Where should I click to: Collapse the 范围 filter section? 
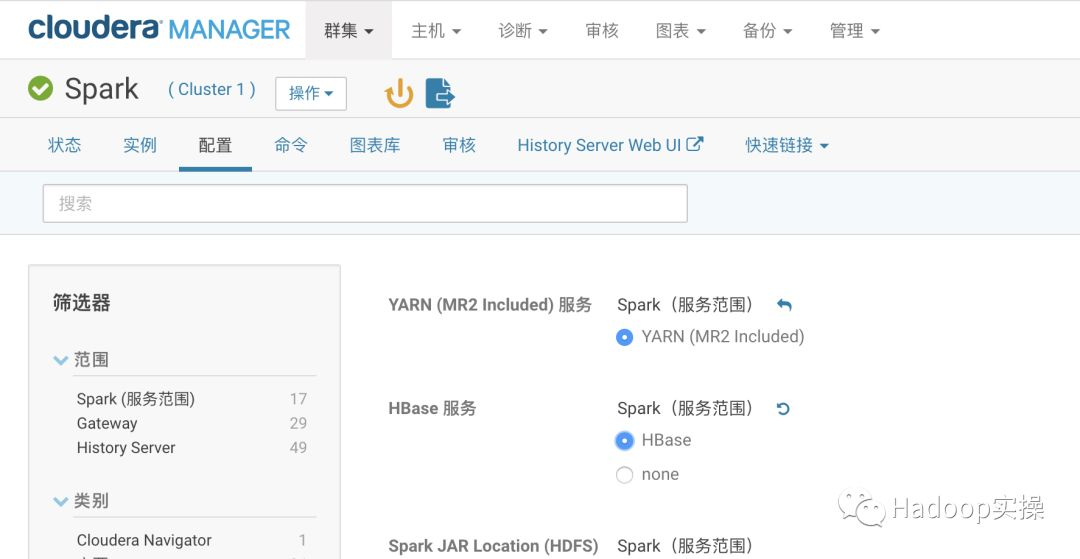click(x=61, y=360)
